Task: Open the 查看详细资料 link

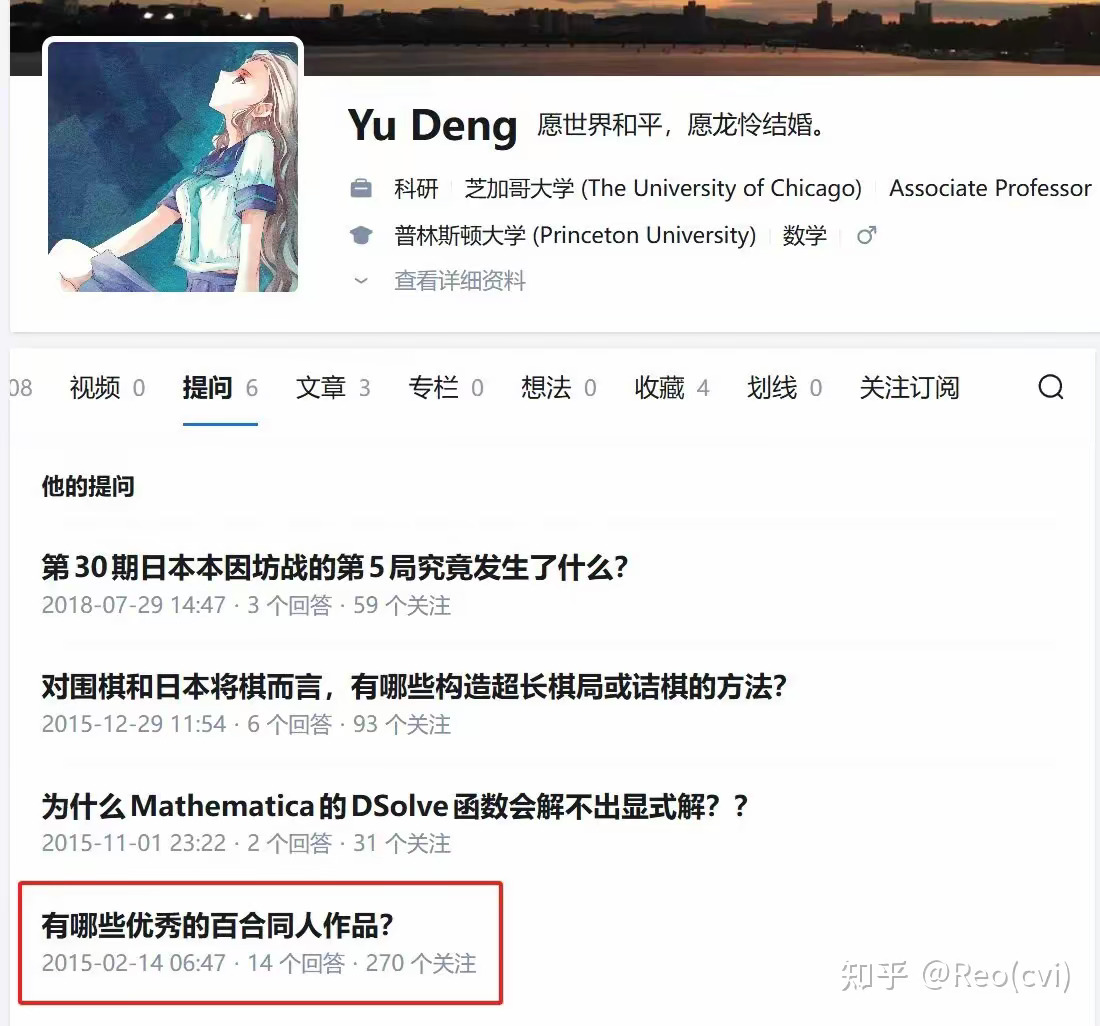Action: pos(460,281)
